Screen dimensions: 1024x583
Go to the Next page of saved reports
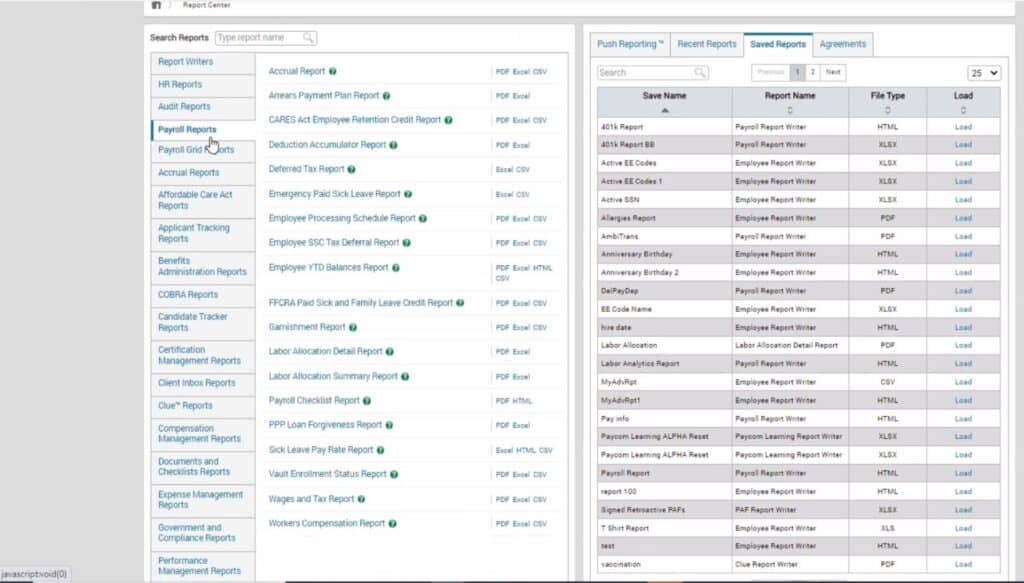click(x=833, y=72)
